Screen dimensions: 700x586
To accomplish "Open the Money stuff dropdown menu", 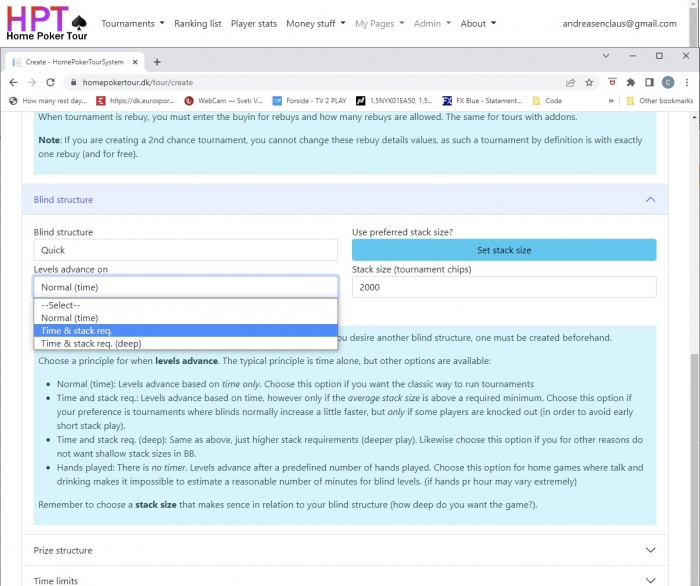I will pos(316,24).
